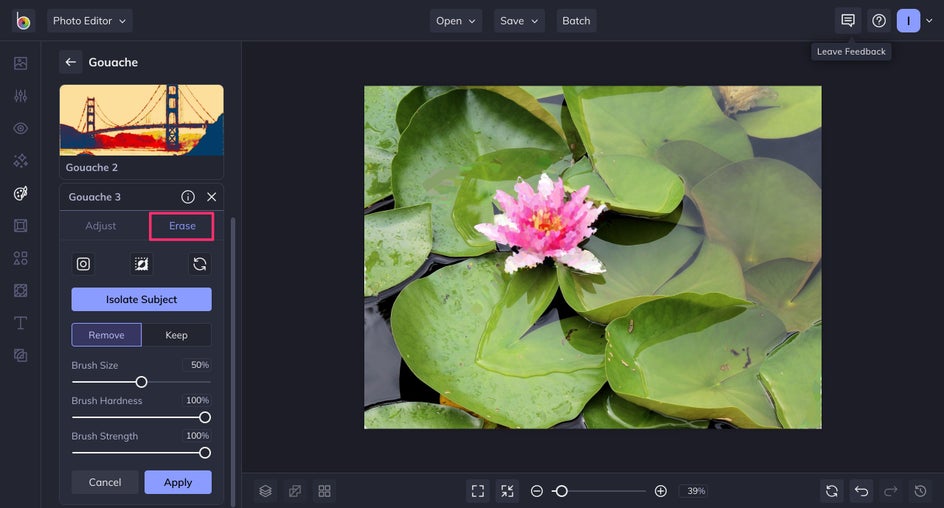Open the Textures sidebar icon
944x508 pixels.
[20, 291]
